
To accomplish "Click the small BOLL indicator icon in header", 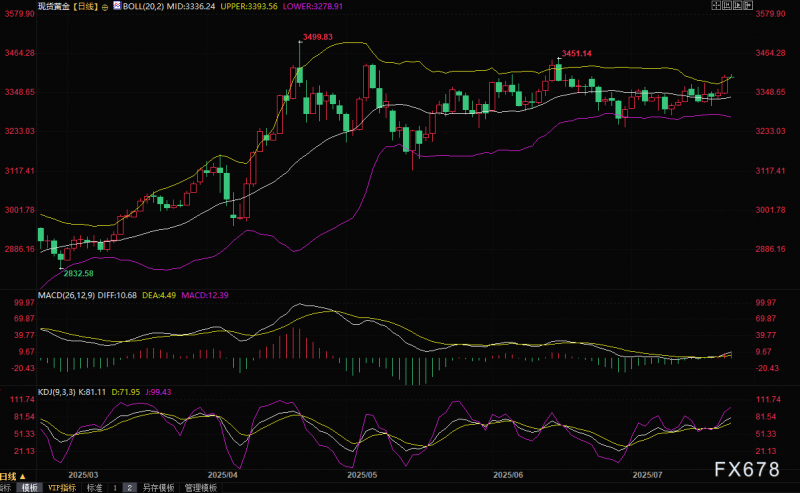I will coord(117,6).
